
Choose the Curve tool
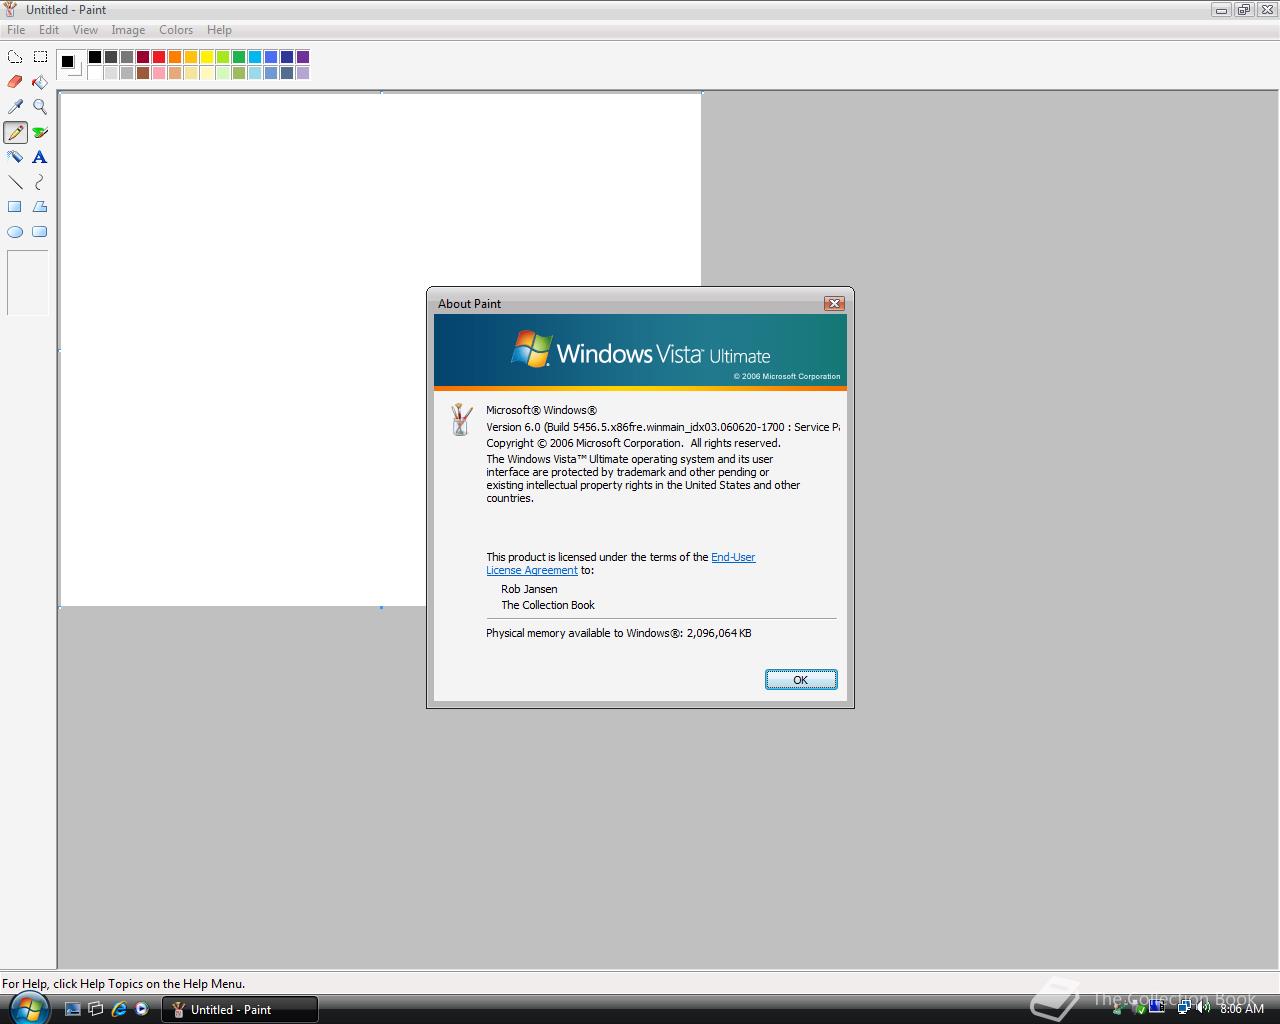(x=40, y=182)
